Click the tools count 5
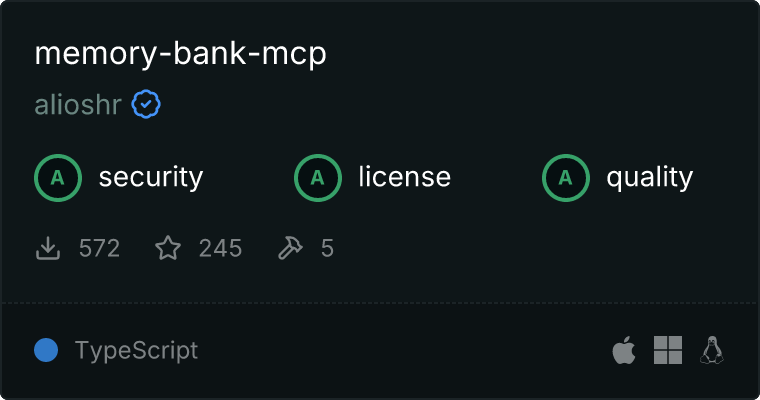760x400 pixels. tap(327, 248)
